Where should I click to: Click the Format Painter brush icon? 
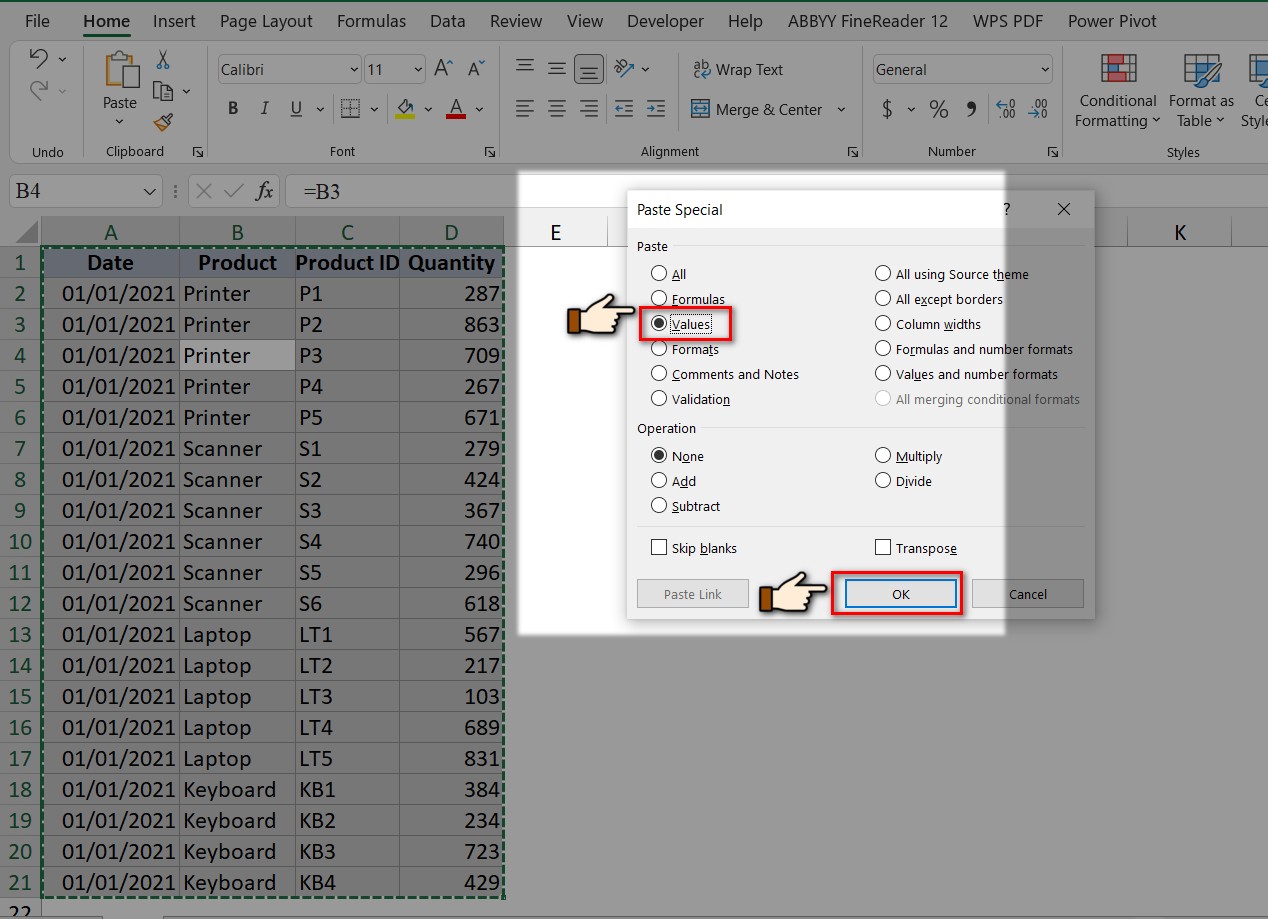click(x=163, y=122)
